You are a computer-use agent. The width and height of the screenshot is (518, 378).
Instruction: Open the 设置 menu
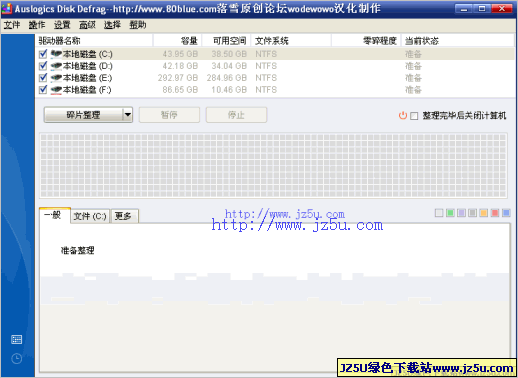(62, 25)
